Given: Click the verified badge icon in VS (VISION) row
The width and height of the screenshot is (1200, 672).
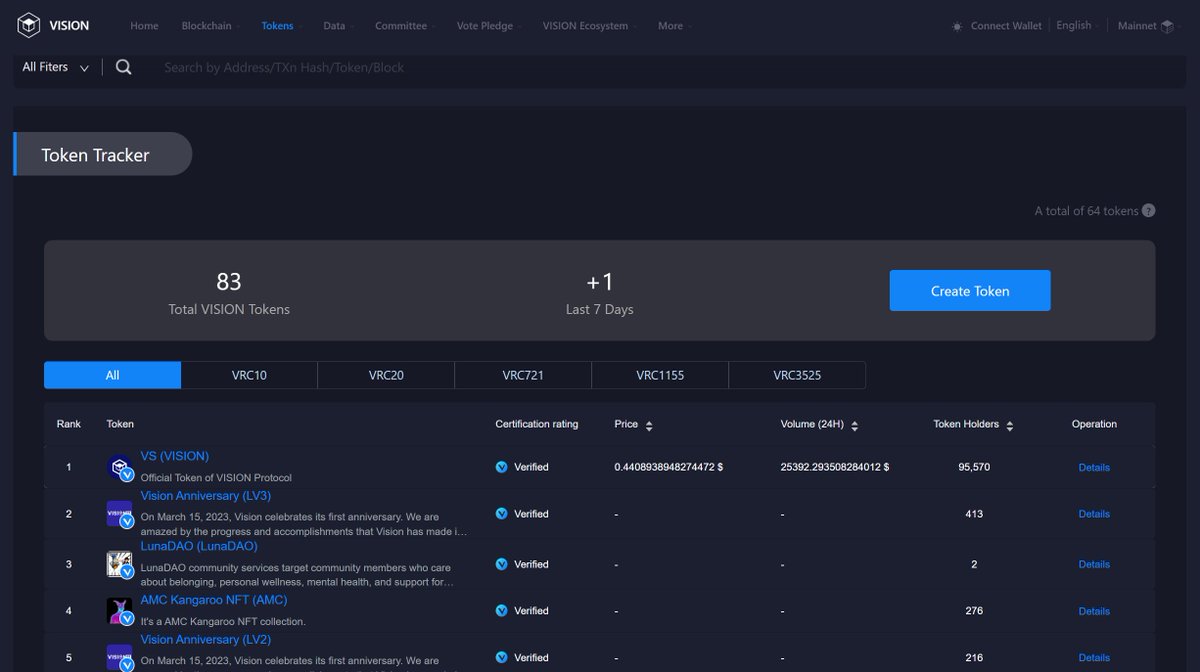Looking at the screenshot, I should 502,467.
